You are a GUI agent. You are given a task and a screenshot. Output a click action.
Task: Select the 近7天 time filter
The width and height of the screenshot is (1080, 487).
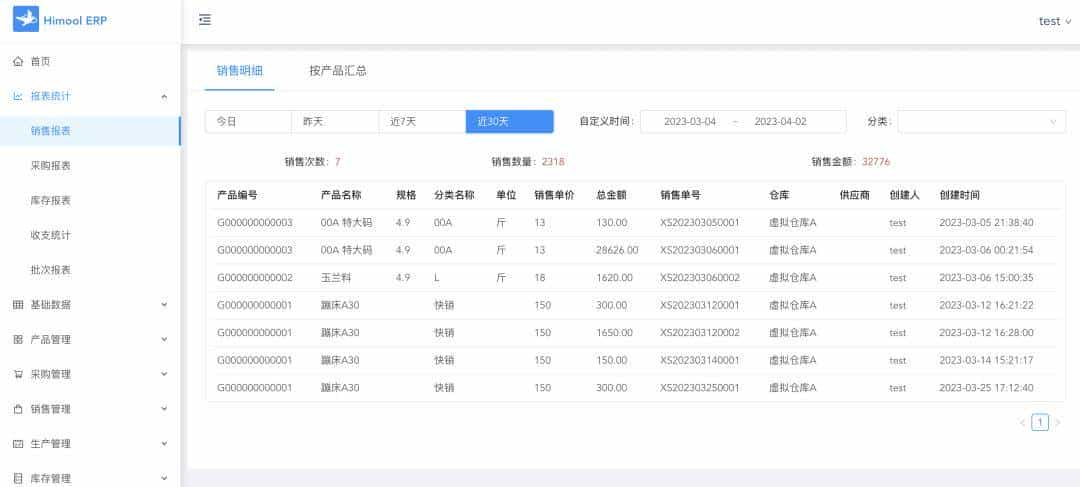coord(422,122)
